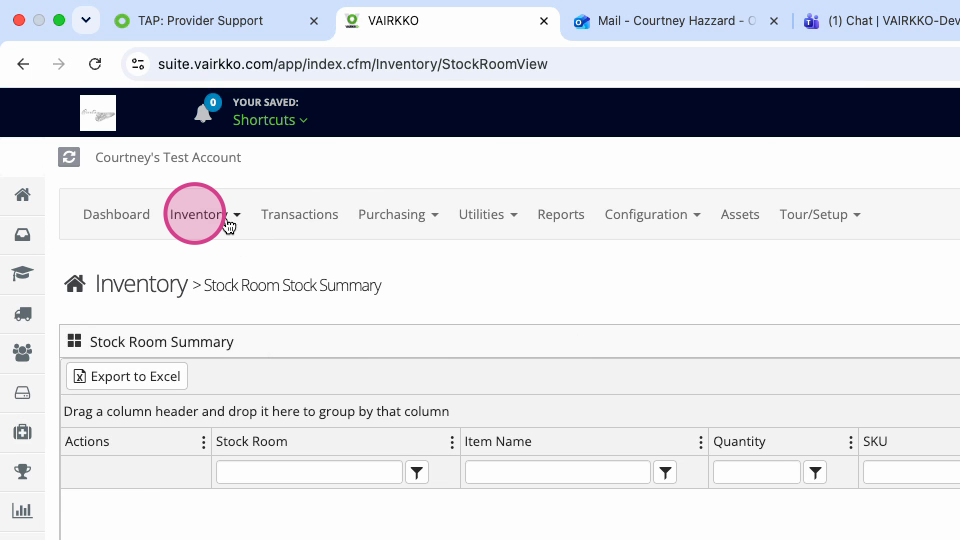Click the Stock Room Summary panel title
The width and height of the screenshot is (960, 540).
coord(162,342)
